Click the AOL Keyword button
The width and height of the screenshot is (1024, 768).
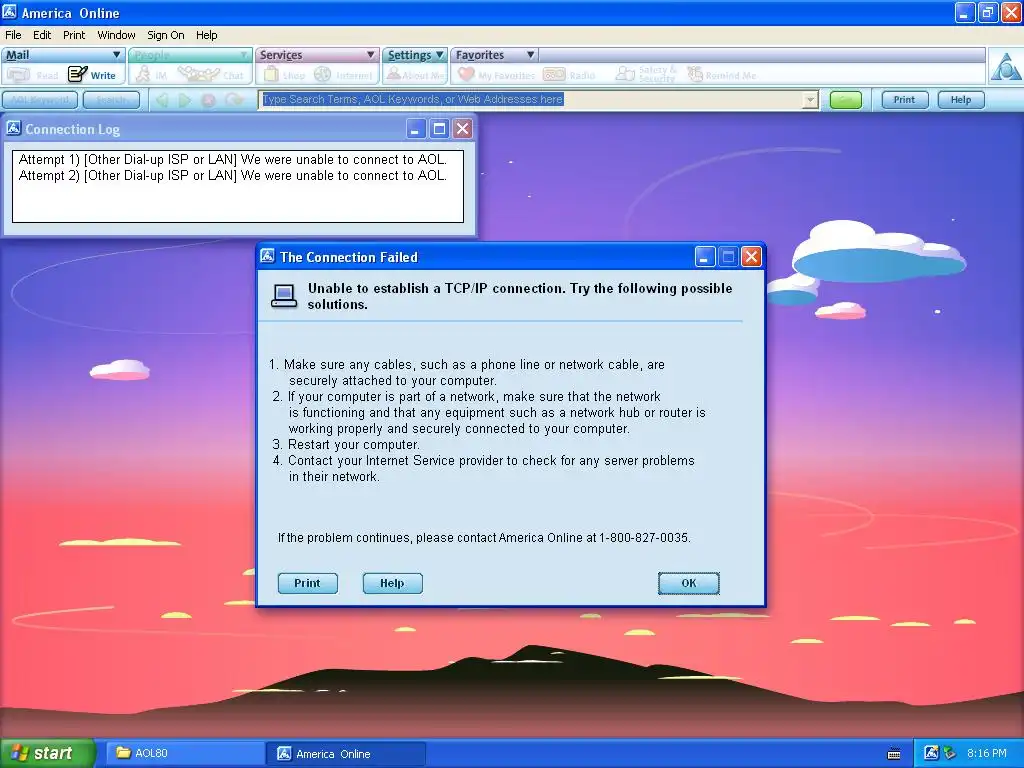pos(40,100)
